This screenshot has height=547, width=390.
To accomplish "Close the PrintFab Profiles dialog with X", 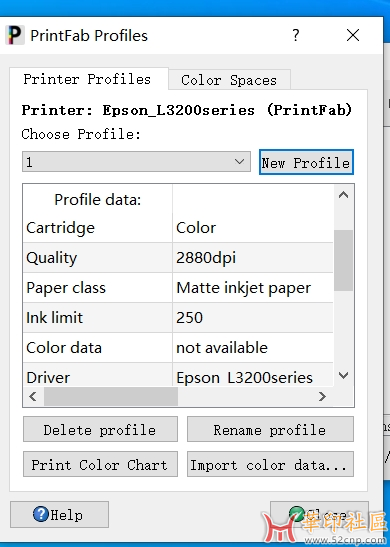I will click(x=353, y=35).
